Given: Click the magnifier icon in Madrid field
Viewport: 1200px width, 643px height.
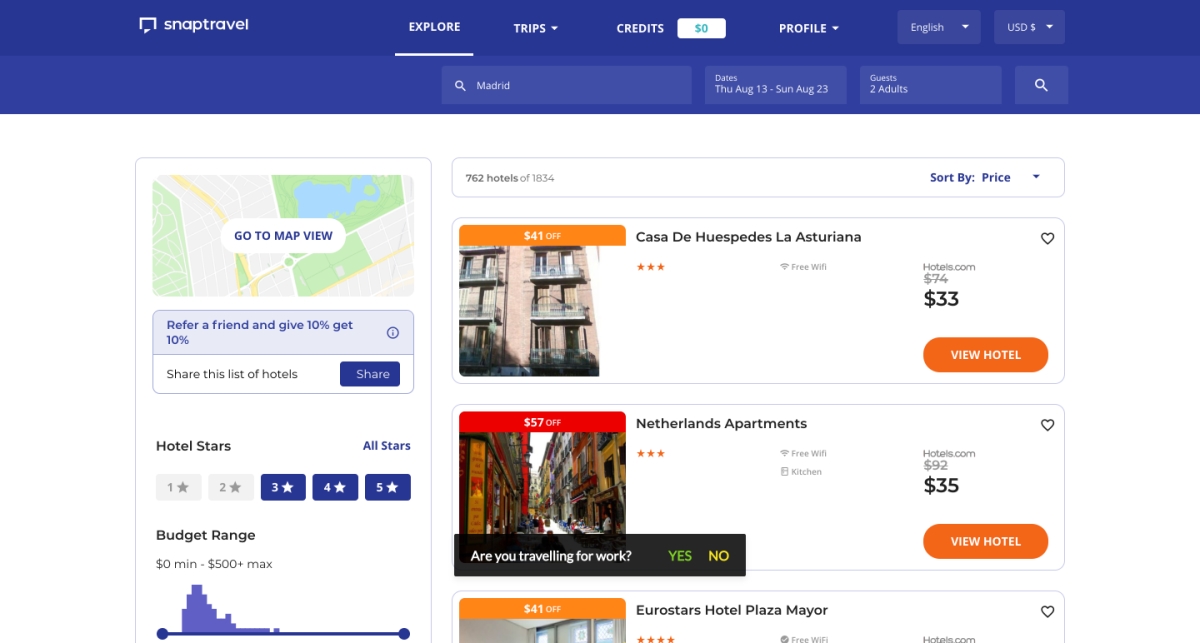Looking at the screenshot, I should [461, 86].
